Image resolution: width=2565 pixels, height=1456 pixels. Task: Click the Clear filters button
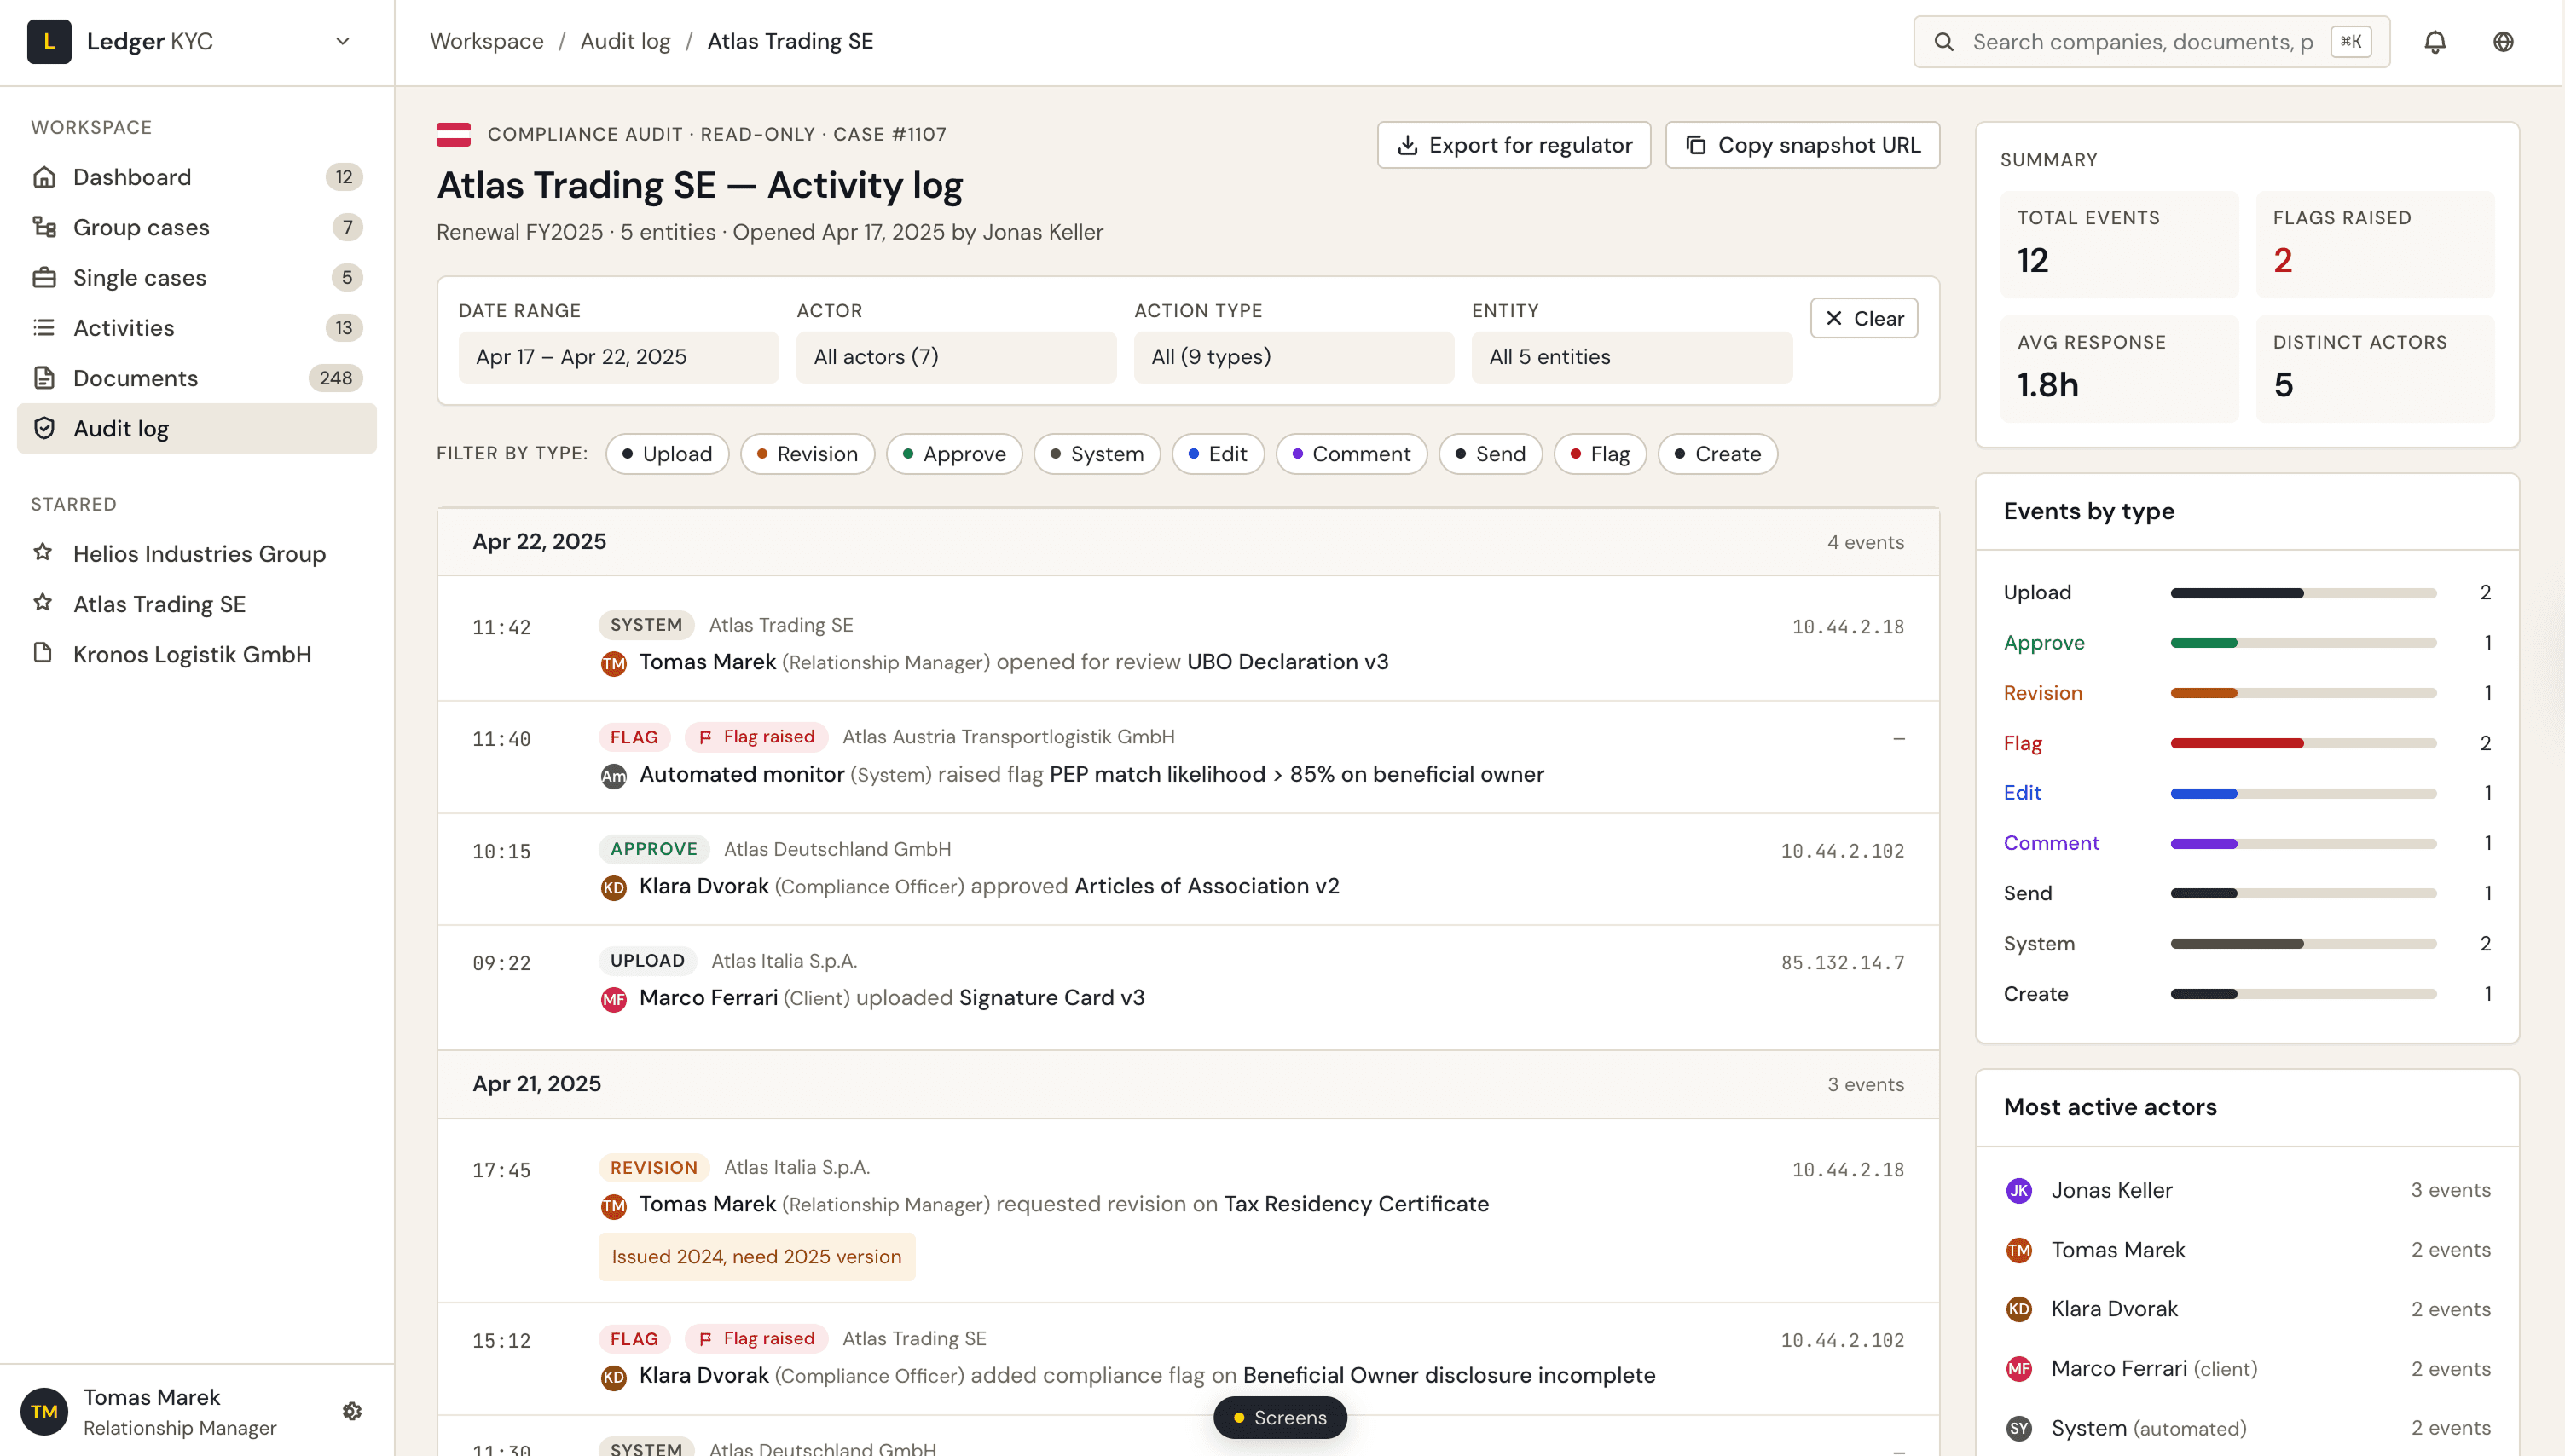pyautogui.click(x=1863, y=318)
